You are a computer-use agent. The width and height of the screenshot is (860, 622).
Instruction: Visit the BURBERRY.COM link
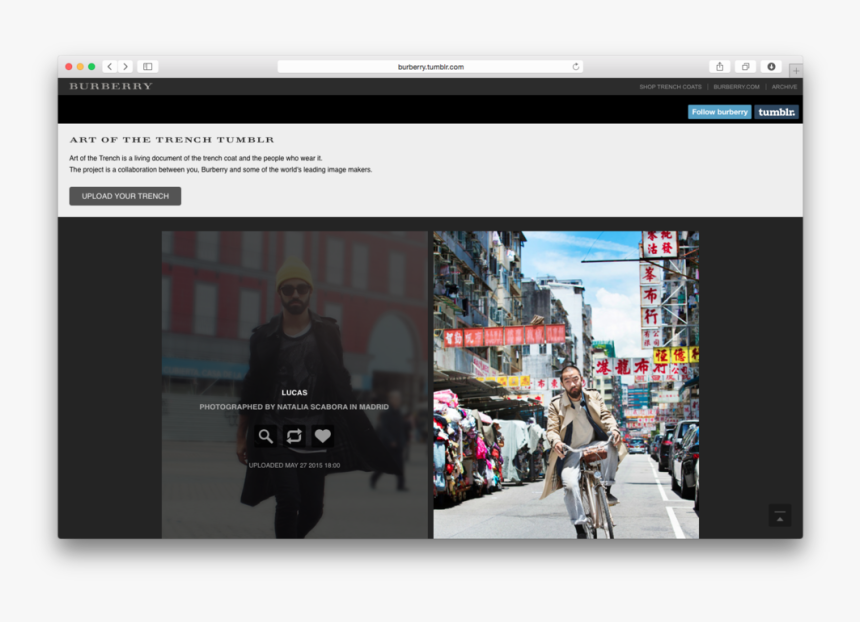736,87
